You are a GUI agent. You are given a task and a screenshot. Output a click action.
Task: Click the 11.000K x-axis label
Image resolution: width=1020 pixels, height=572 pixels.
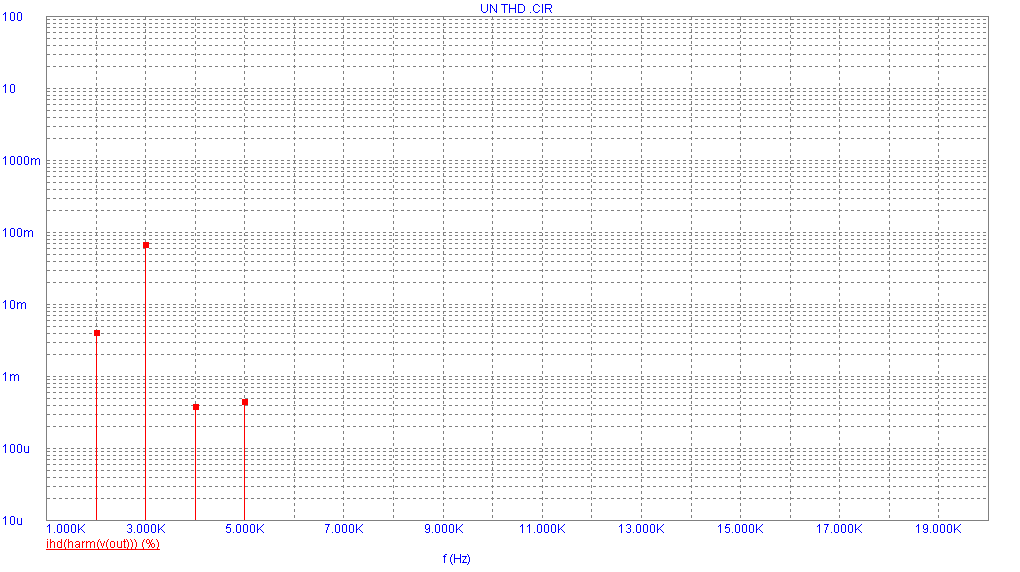point(542,529)
